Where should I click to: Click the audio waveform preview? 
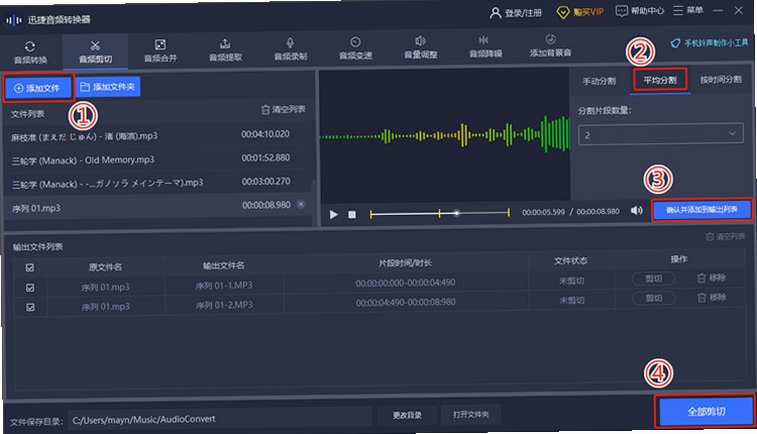coord(445,135)
